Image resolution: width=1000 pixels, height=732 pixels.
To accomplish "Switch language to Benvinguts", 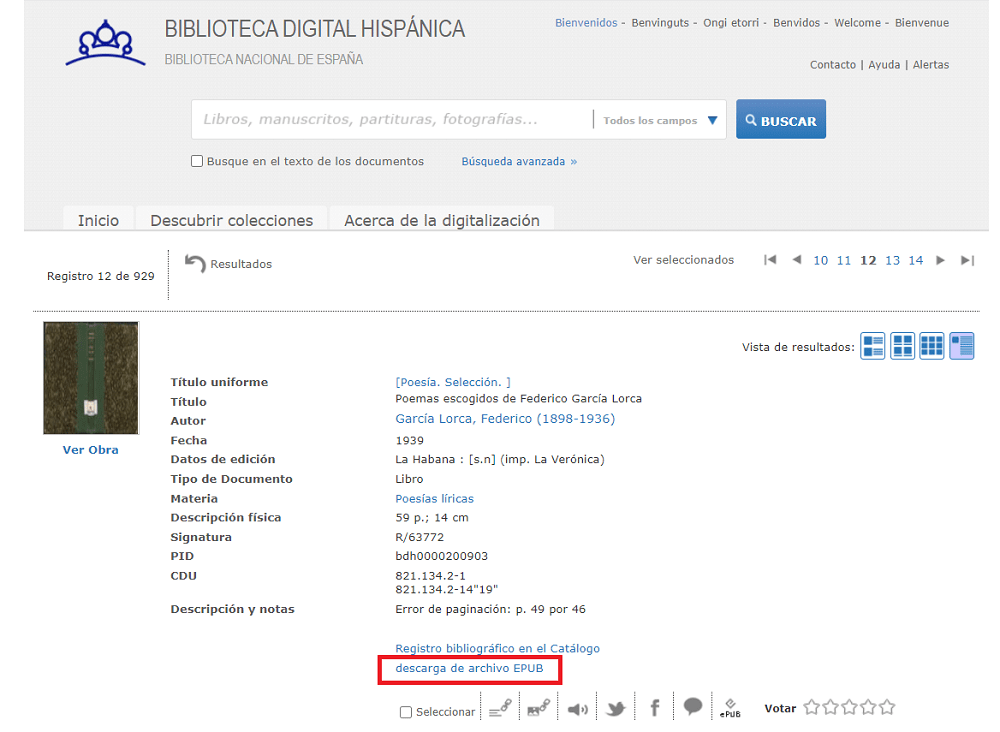I will (x=660, y=23).
